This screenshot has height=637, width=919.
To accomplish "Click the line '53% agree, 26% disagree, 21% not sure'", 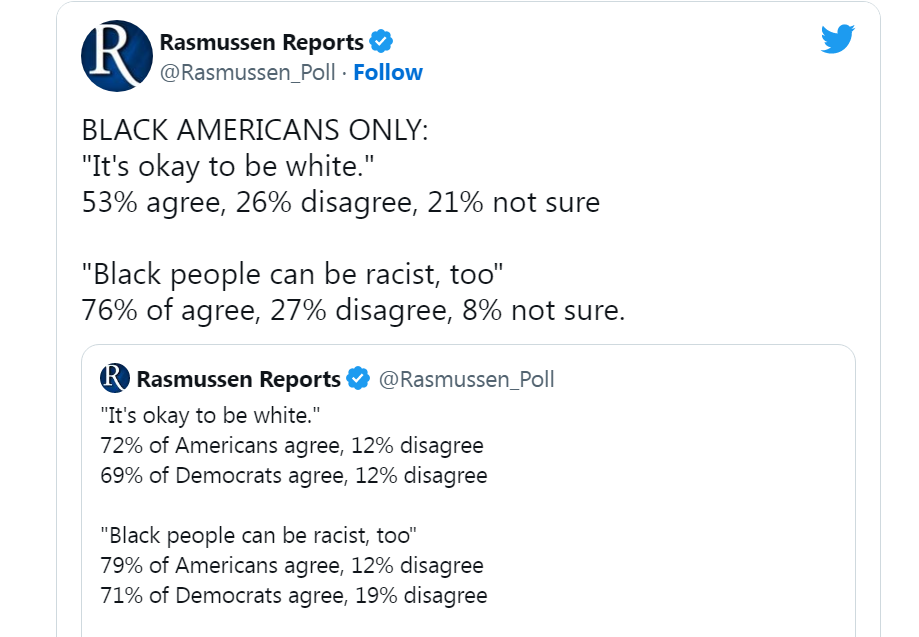I will 341,202.
